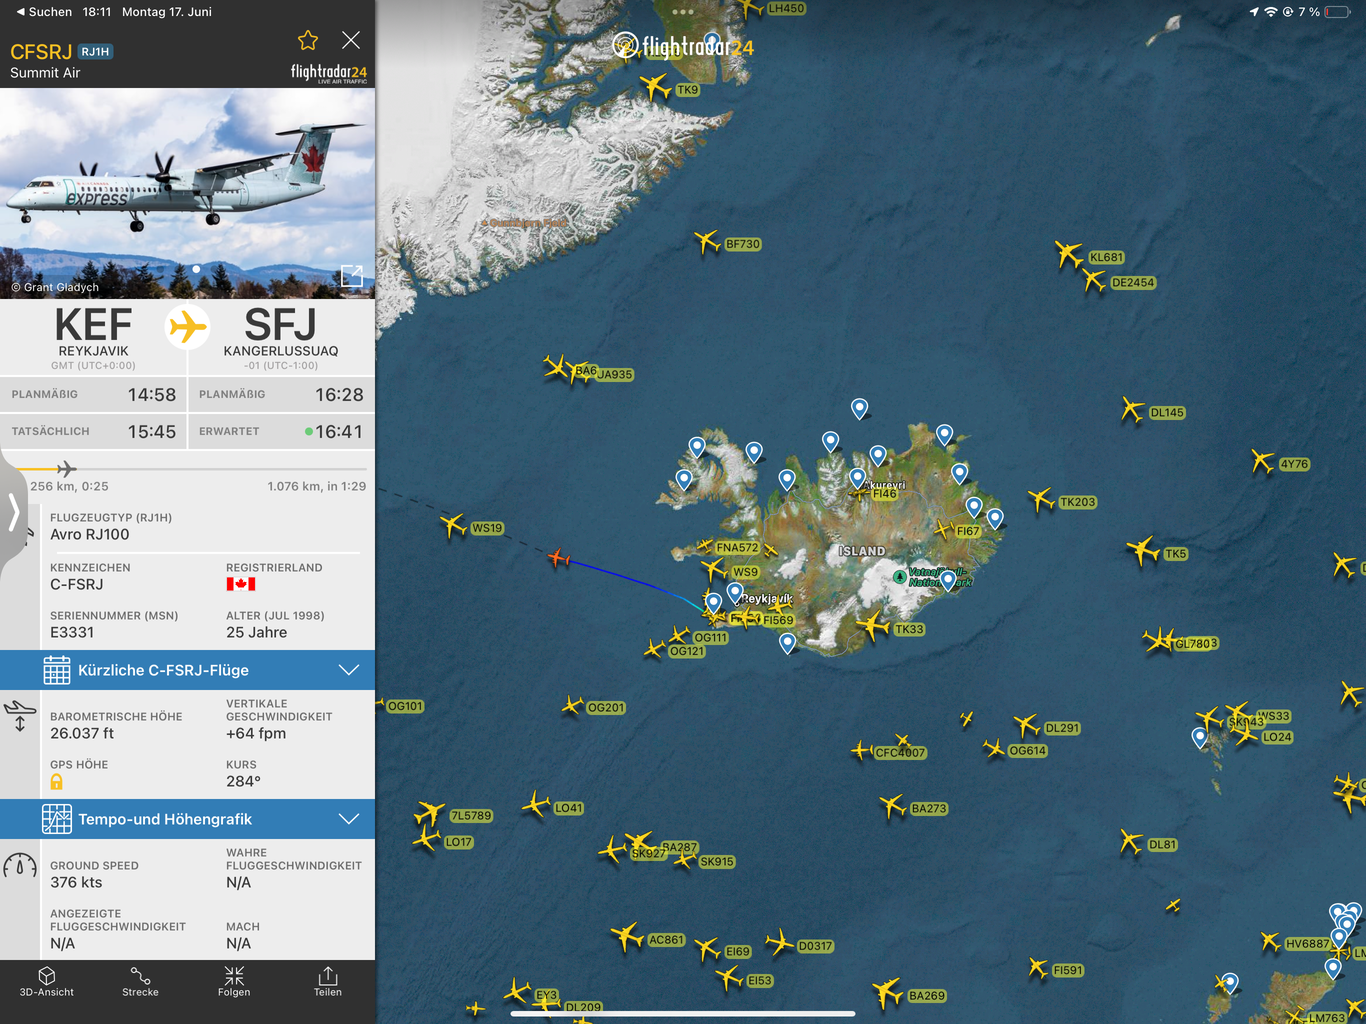Select flight DL291 aircraft

coord(1026,725)
